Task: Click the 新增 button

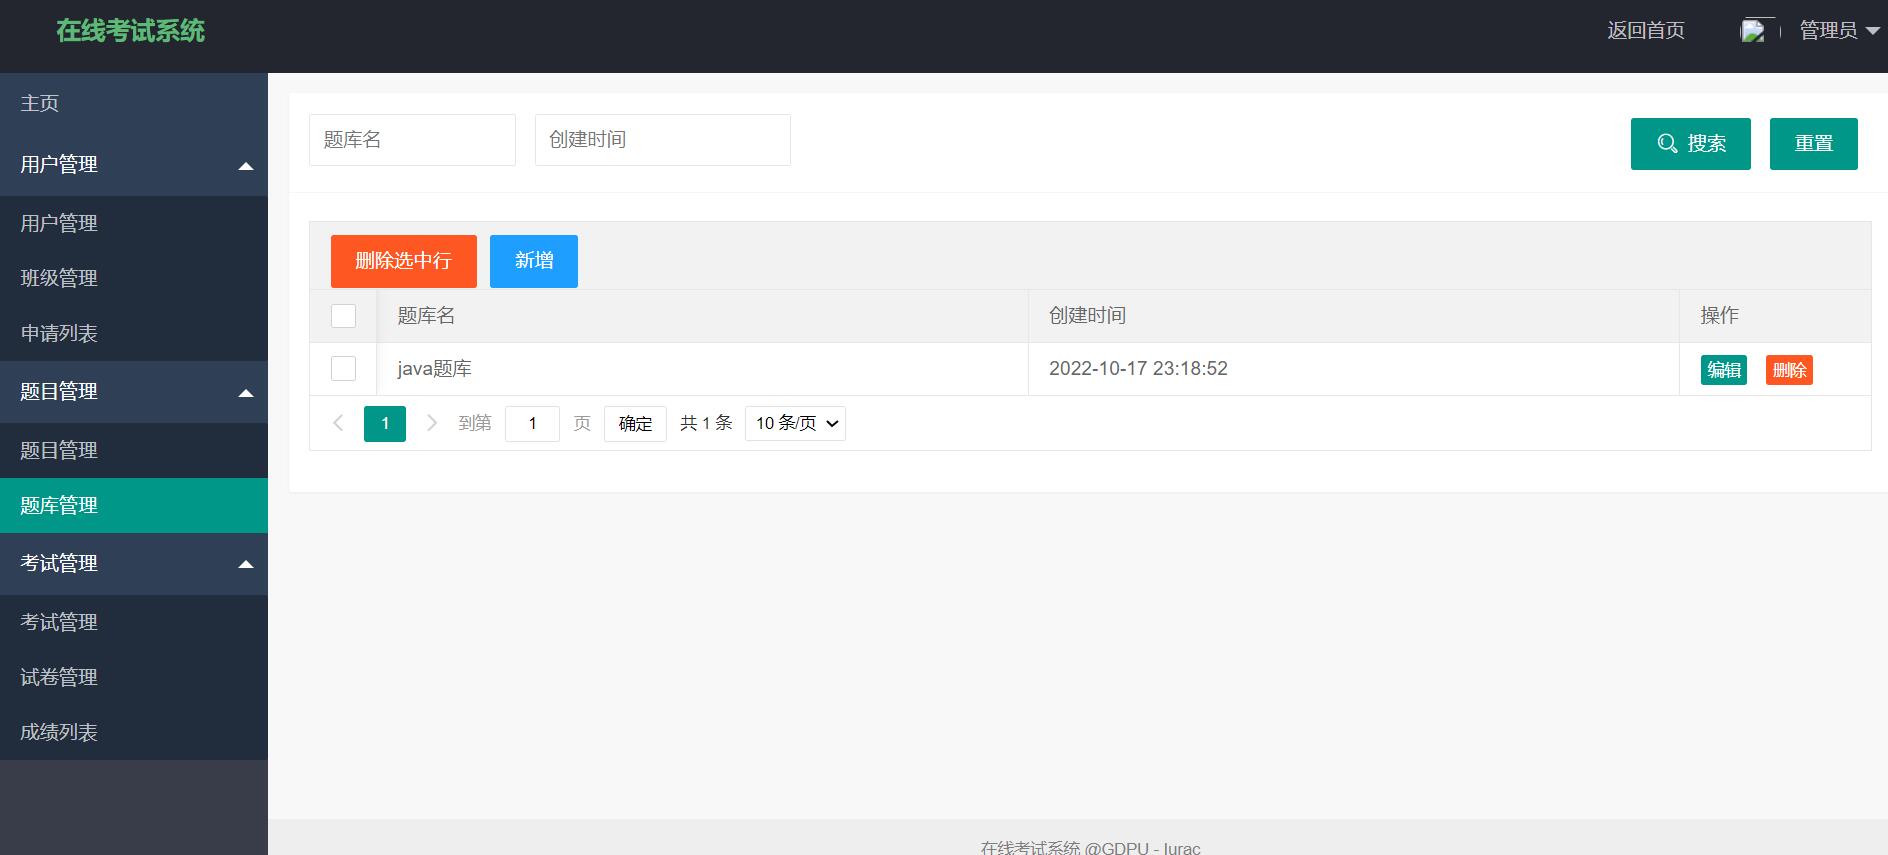Action: coord(534,261)
